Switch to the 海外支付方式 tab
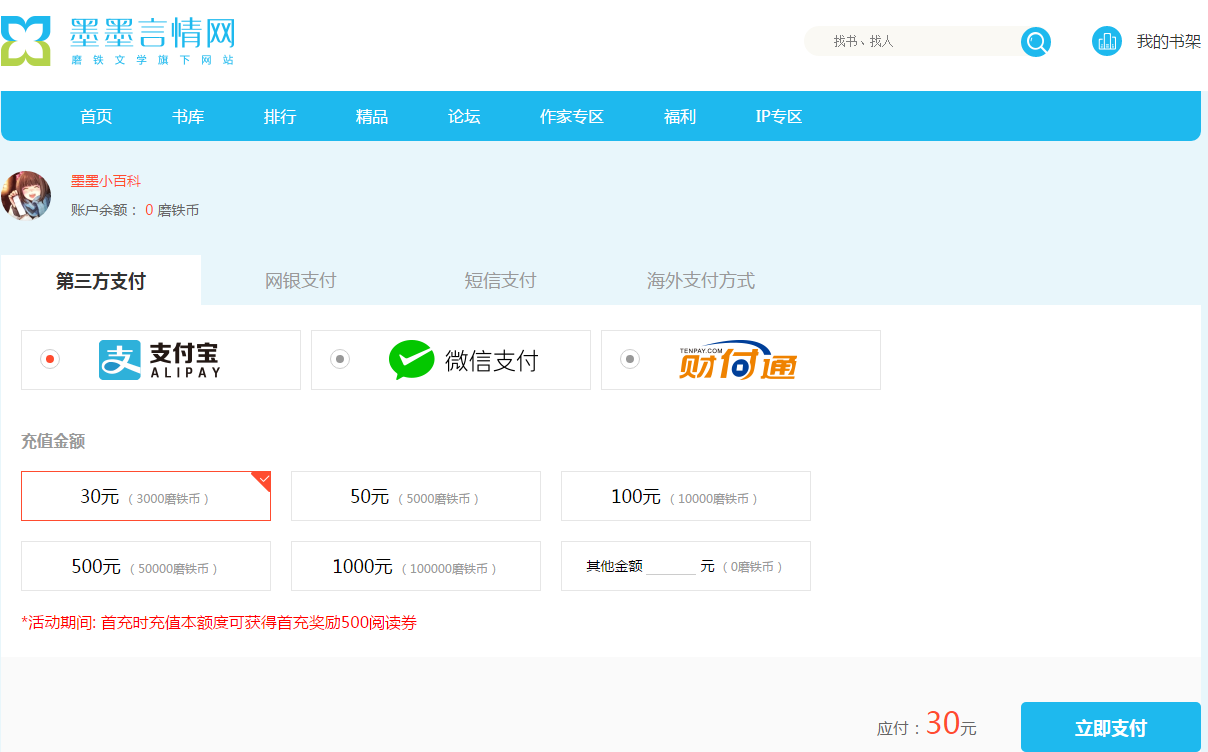 [x=701, y=280]
